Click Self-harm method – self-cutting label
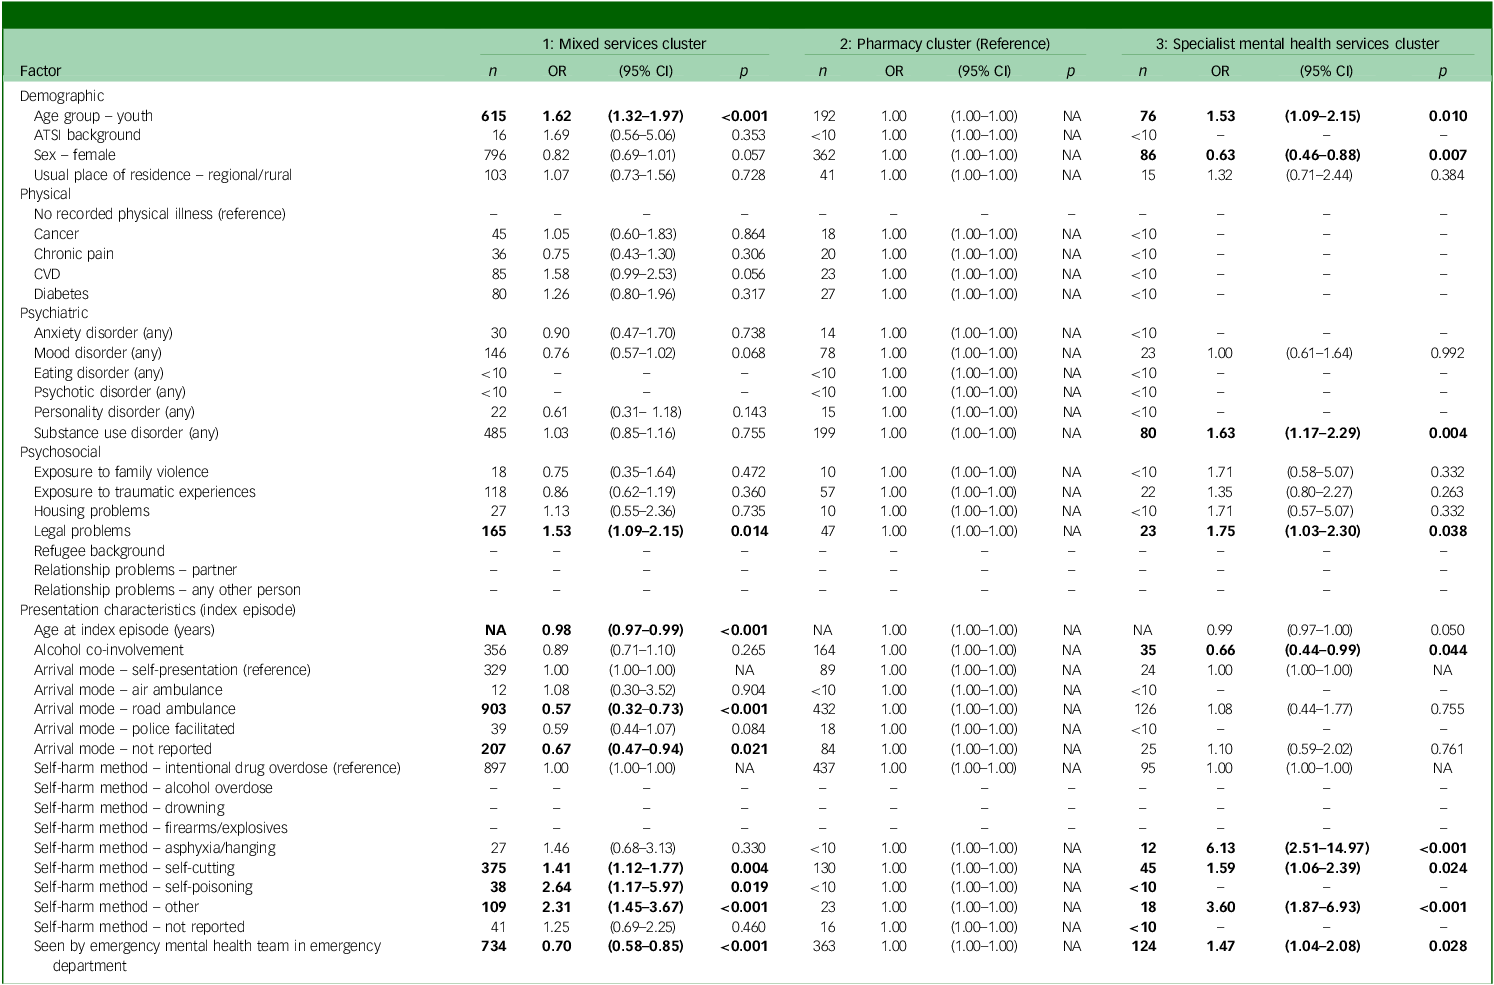Image resolution: width=1494 pixels, height=985 pixels. point(134,868)
